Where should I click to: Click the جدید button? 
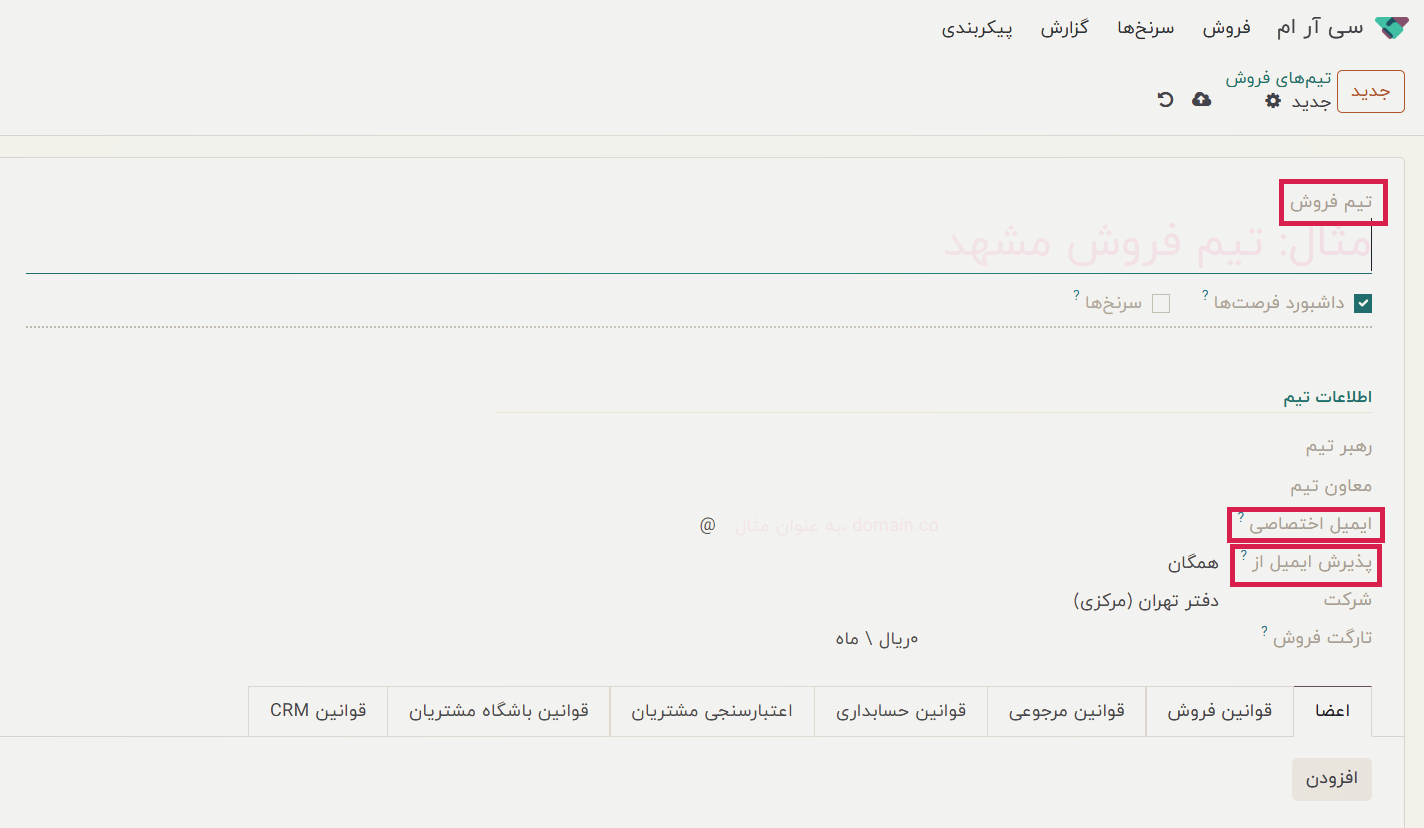click(x=1372, y=91)
